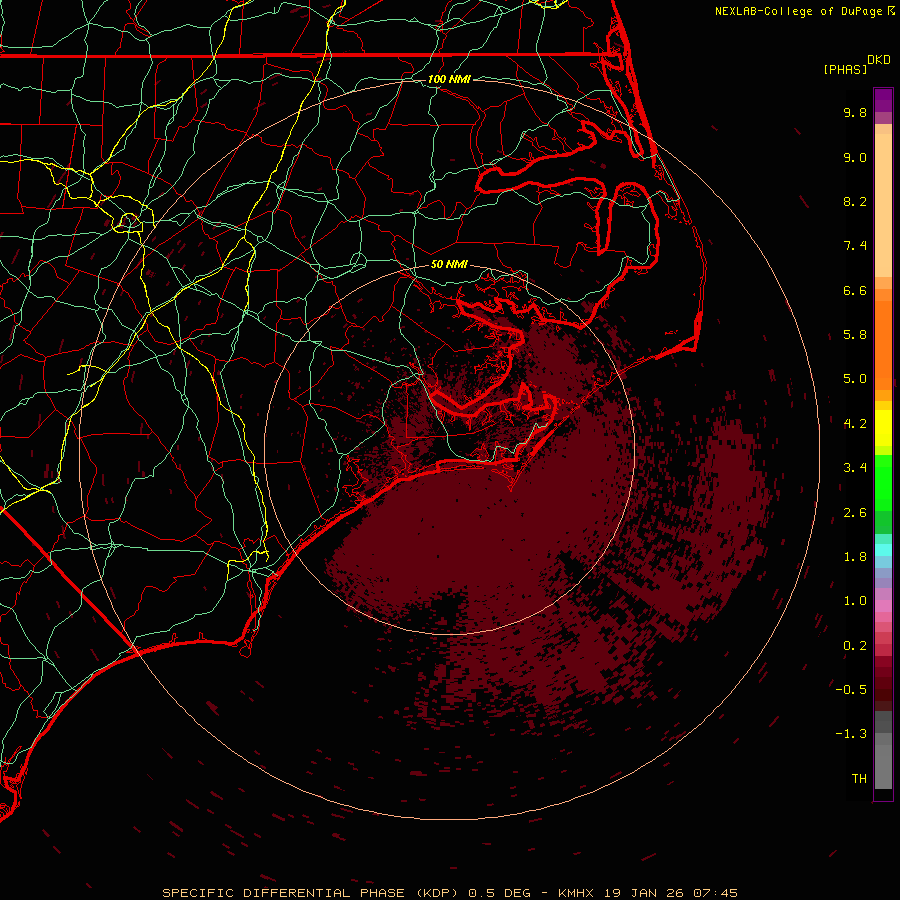Image resolution: width=900 pixels, height=900 pixels.
Task: Click the 5.0 legend value
Action: click(855, 379)
